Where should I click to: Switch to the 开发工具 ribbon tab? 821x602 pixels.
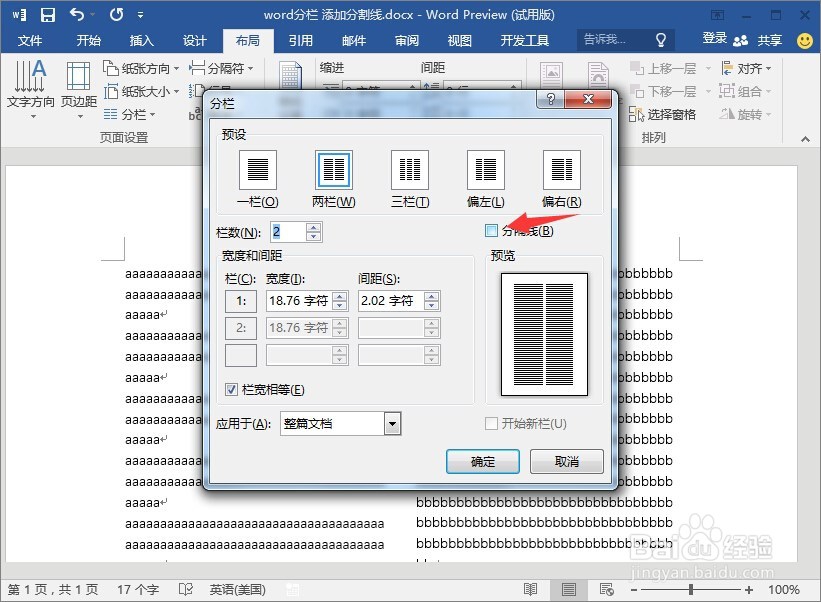click(525, 40)
